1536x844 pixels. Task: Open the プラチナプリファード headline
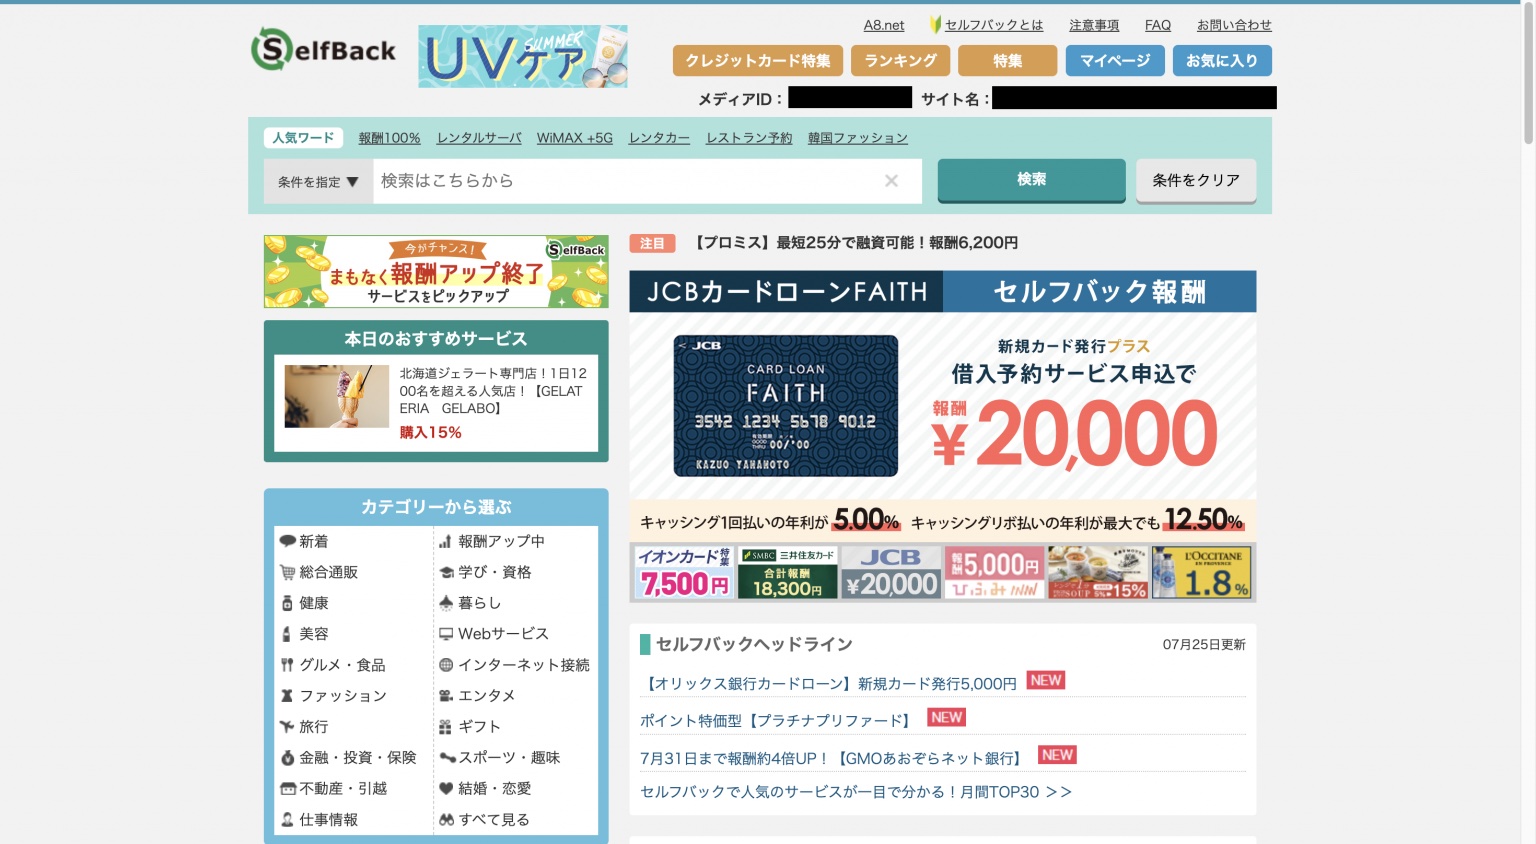[778, 721]
